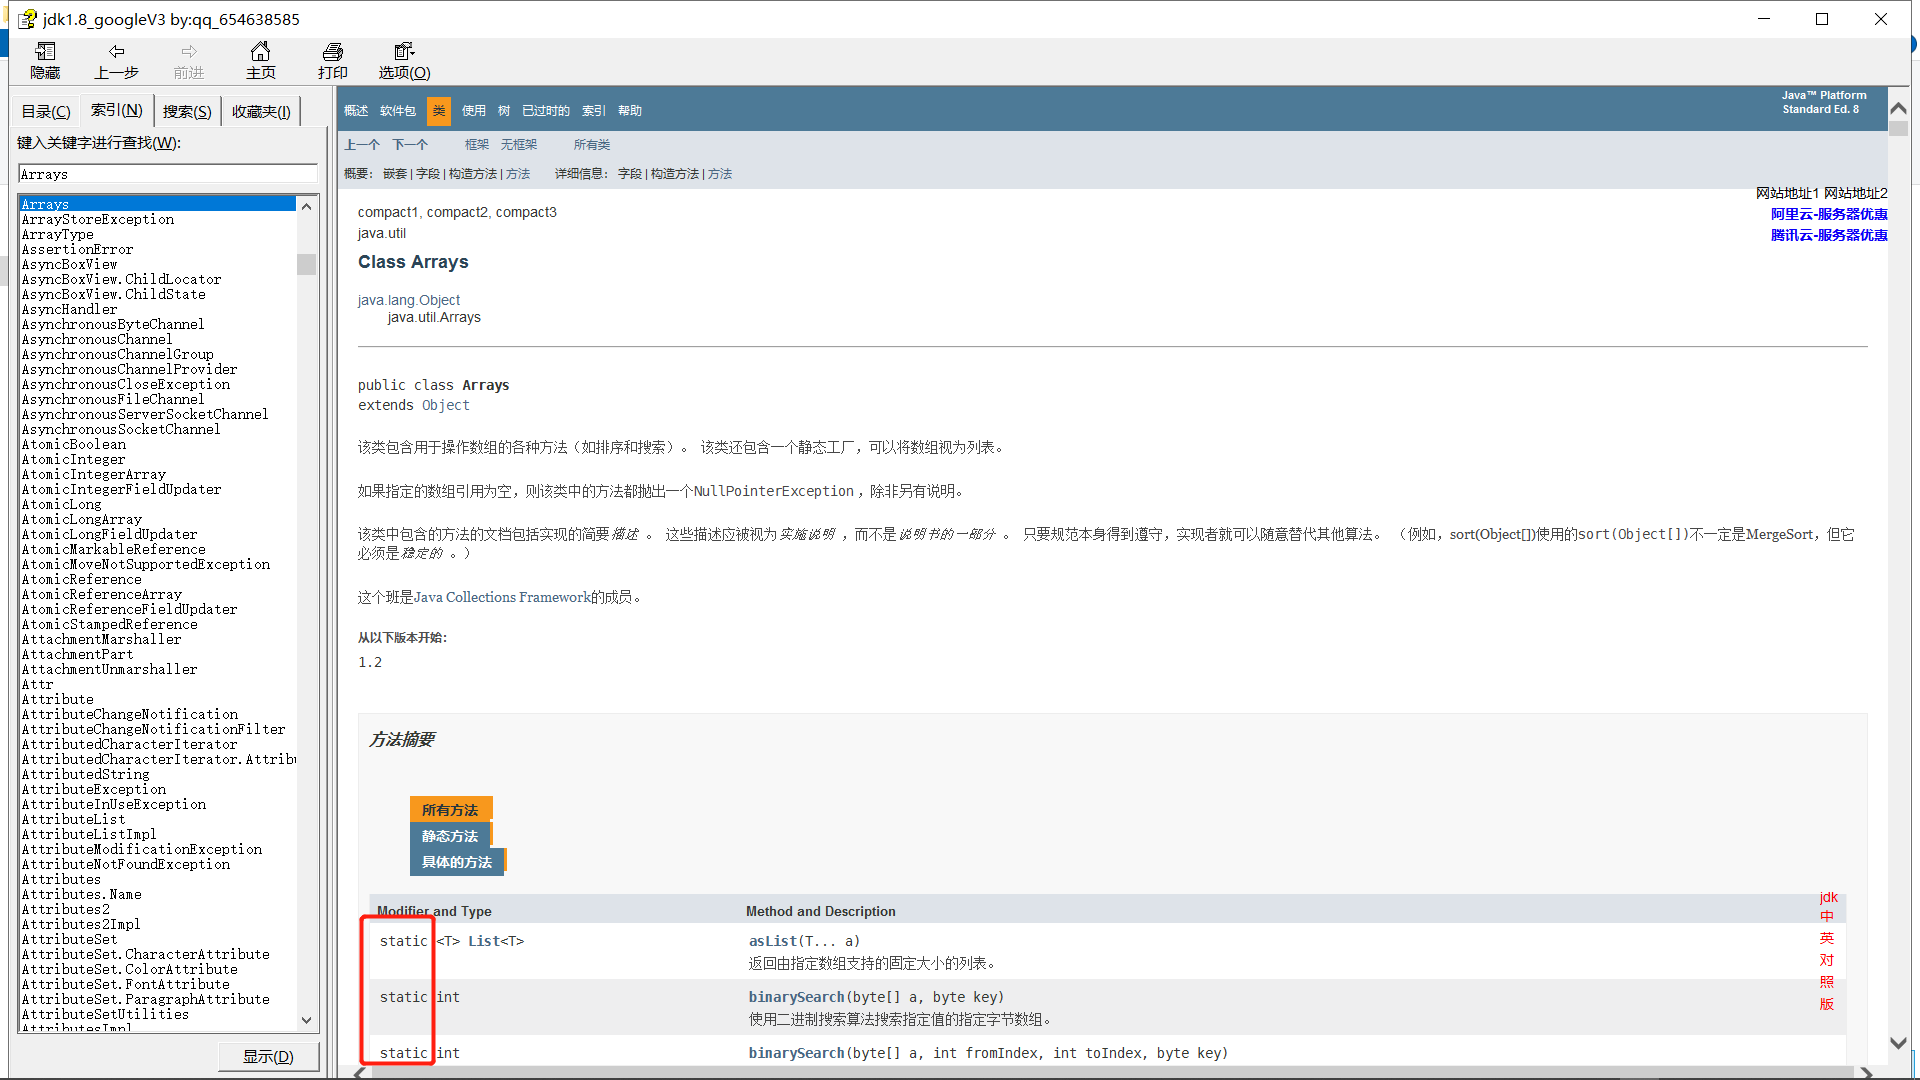Click the keyword input field containing Arrays
Image resolution: width=1920 pixels, height=1080 pixels.
click(167, 174)
